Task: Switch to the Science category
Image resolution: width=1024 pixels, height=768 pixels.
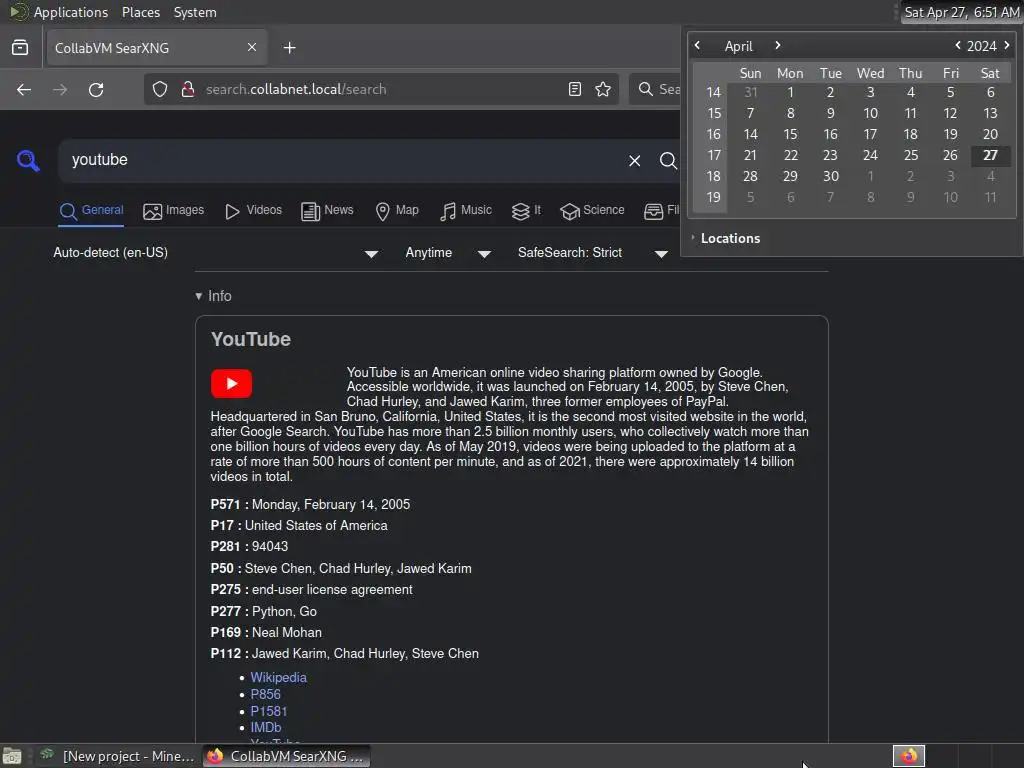Action: 592,211
